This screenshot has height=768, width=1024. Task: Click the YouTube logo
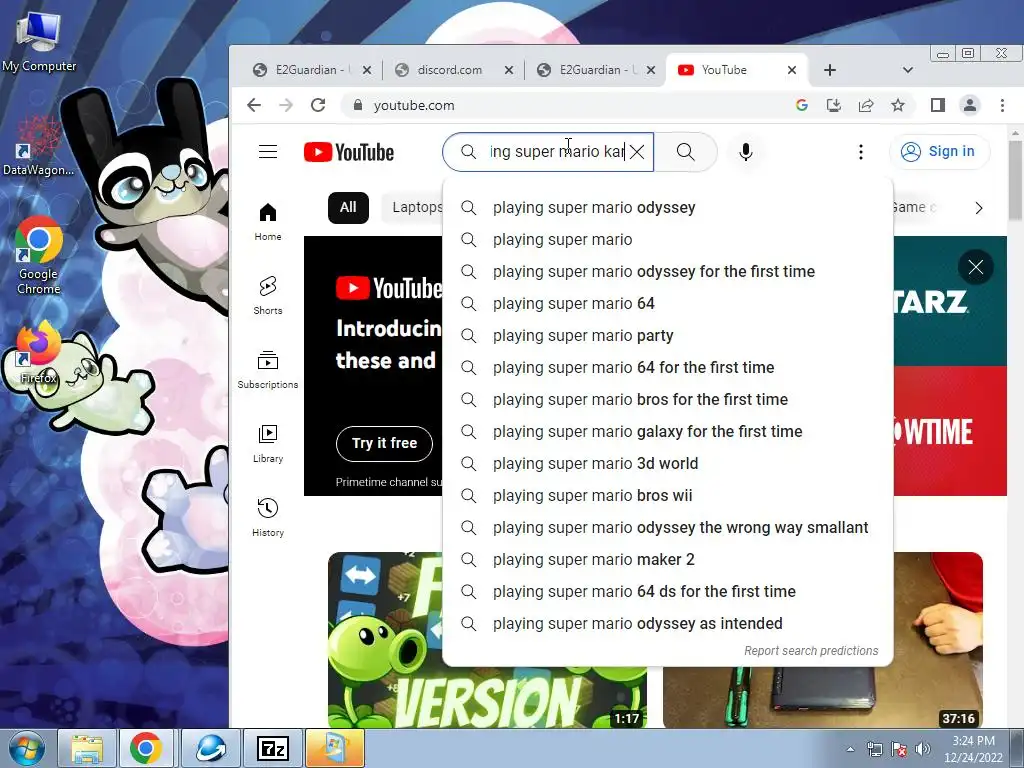coord(349,152)
